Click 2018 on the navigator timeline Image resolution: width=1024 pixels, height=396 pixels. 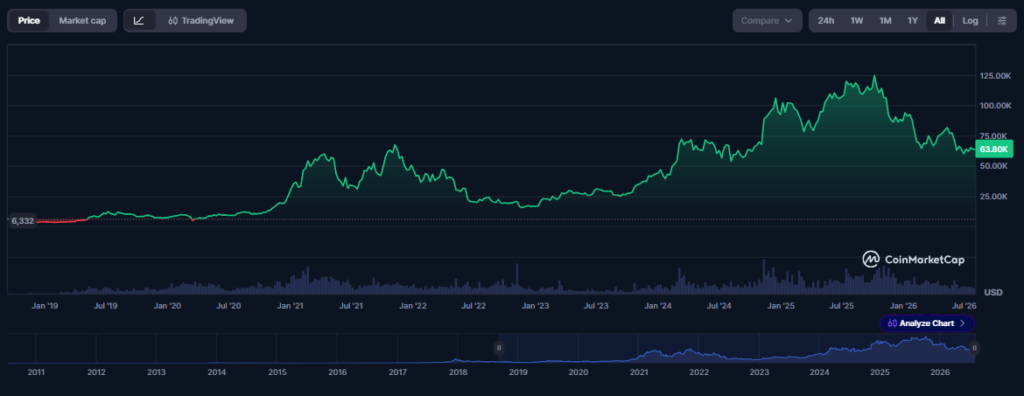point(458,372)
